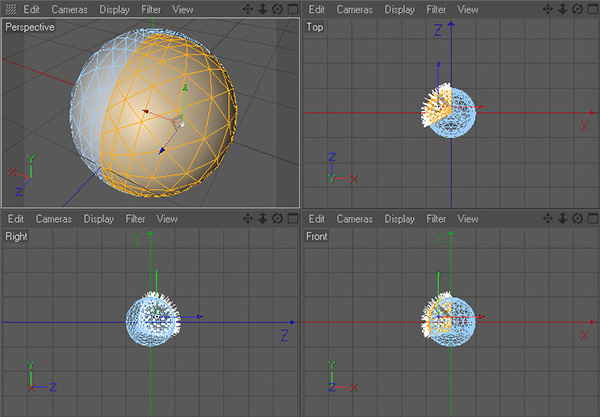Toggle maximize icon of the Perspective viewport
Screen dimensions: 600x417
[293, 9]
